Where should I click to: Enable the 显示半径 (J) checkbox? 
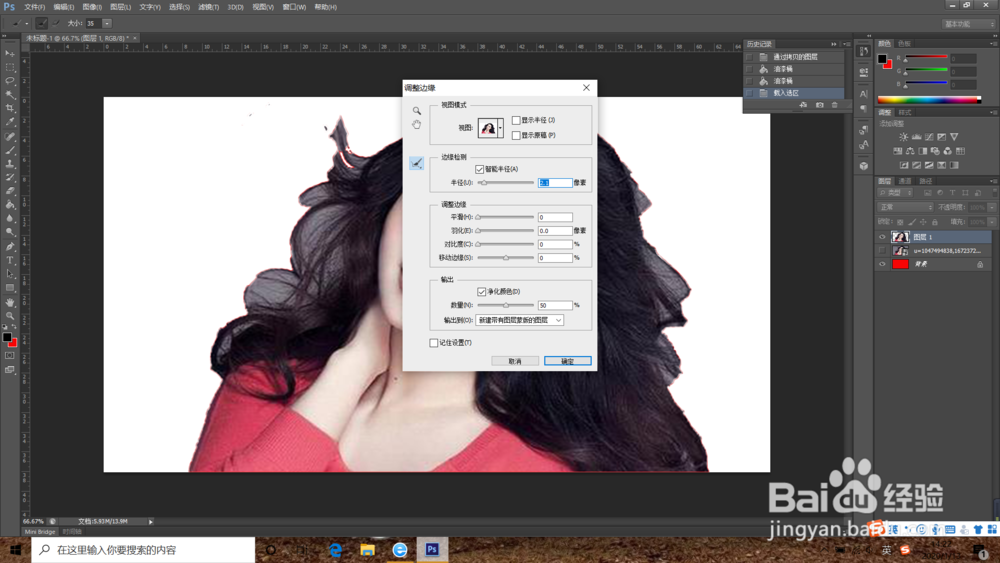tap(516, 120)
